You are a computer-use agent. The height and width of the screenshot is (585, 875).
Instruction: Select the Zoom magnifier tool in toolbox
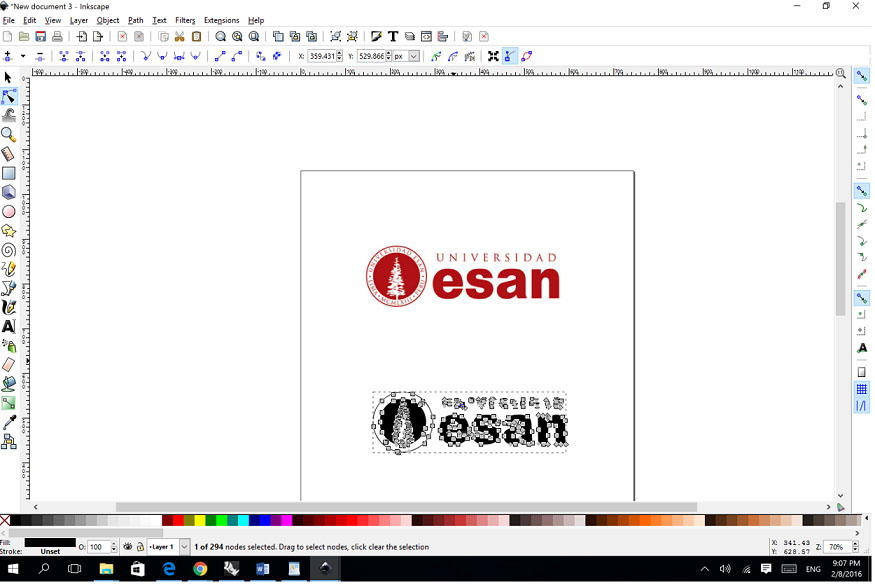[x=8, y=135]
